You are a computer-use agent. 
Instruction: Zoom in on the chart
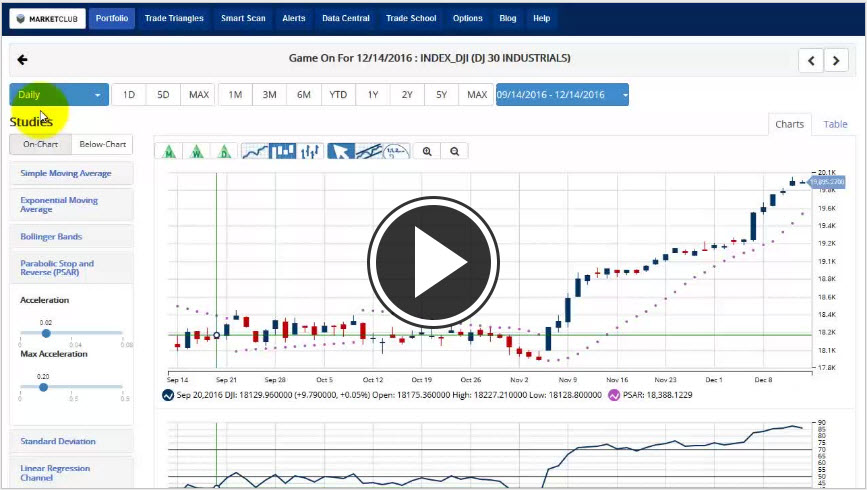[427, 152]
